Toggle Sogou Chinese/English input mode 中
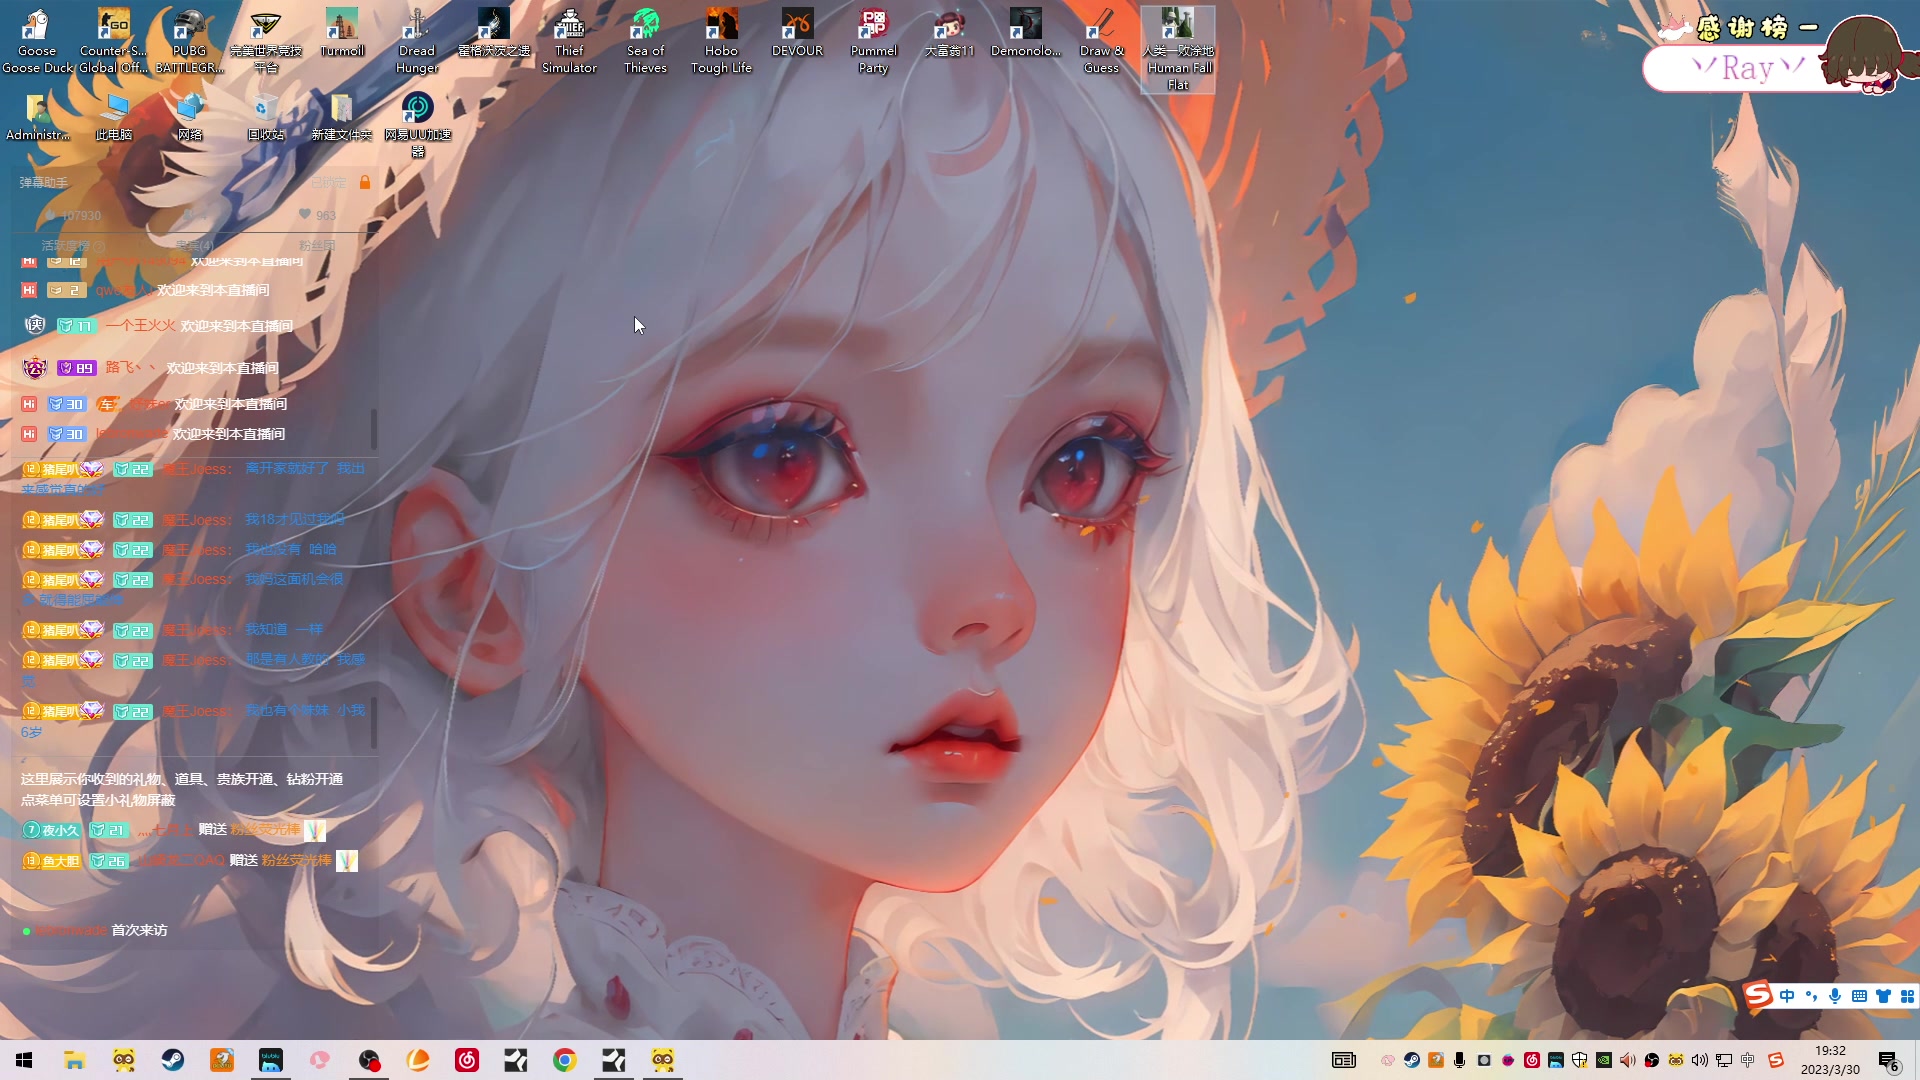 point(1787,995)
